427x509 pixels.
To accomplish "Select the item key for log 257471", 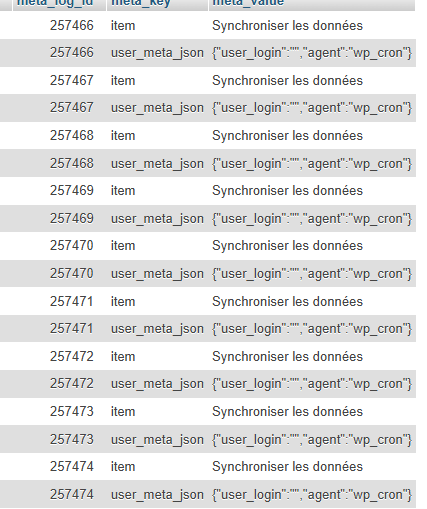I will pyautogui.click(x=123, y=302).
